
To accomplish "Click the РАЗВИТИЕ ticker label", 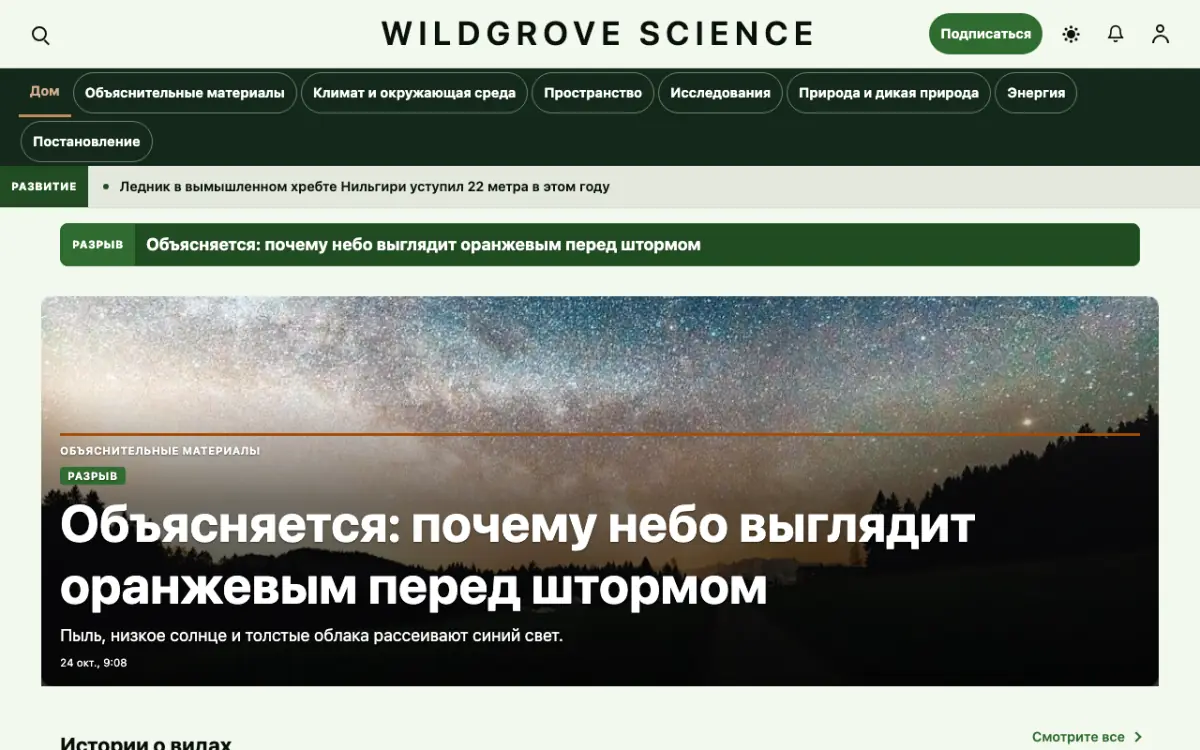I will coord(44,187).
